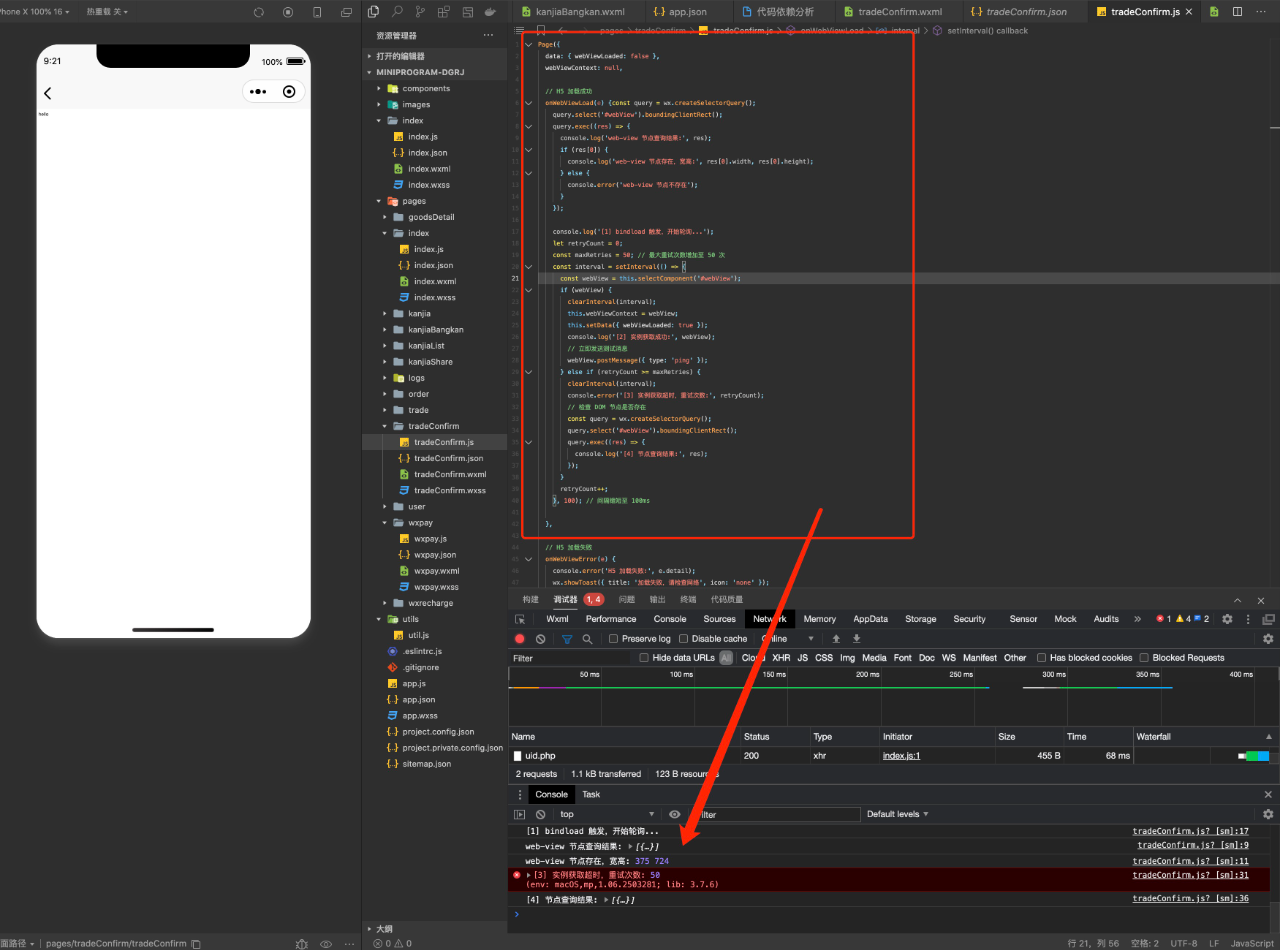The image size is (1280, 950).
Task: Click the UTF-8 encoding in status bar
Action: [1183, 943]
